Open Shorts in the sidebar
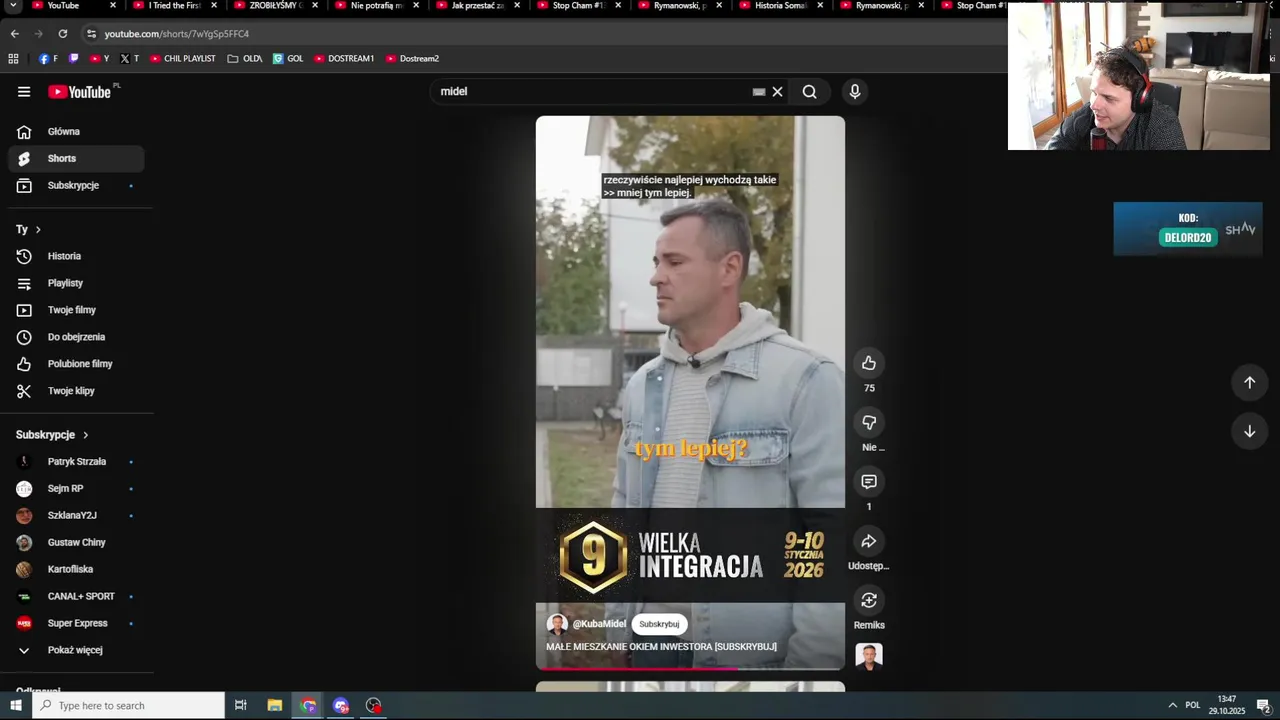This screenshot has width=1280, height=720. (76, 159)
